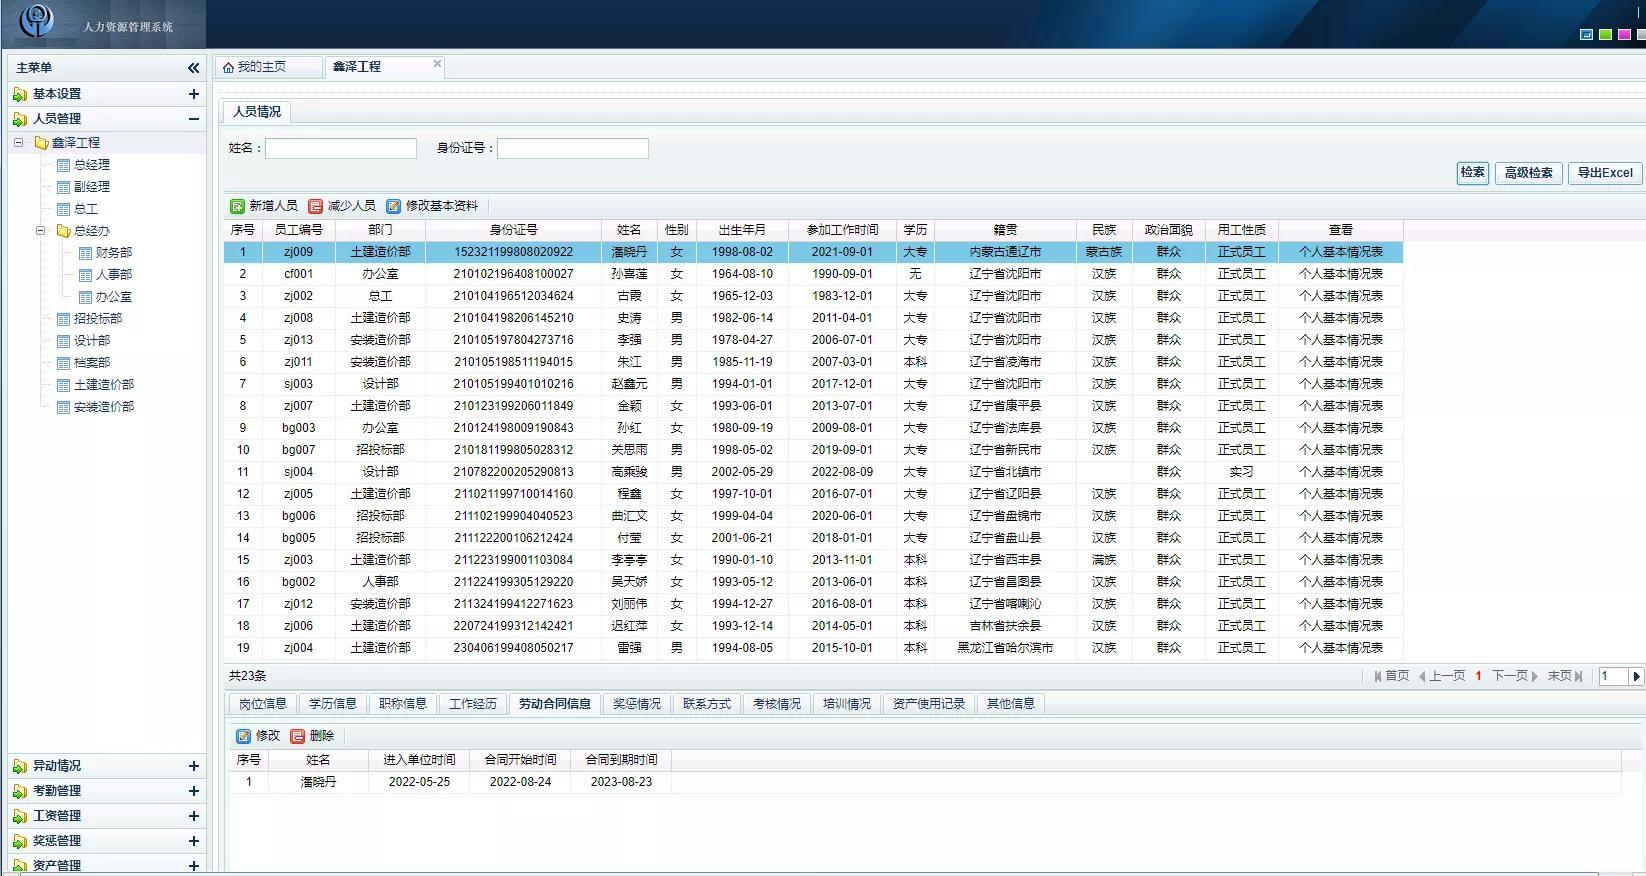
Task: Click the page number input box
Action: pyautogui.click(x=1613, y=676)
